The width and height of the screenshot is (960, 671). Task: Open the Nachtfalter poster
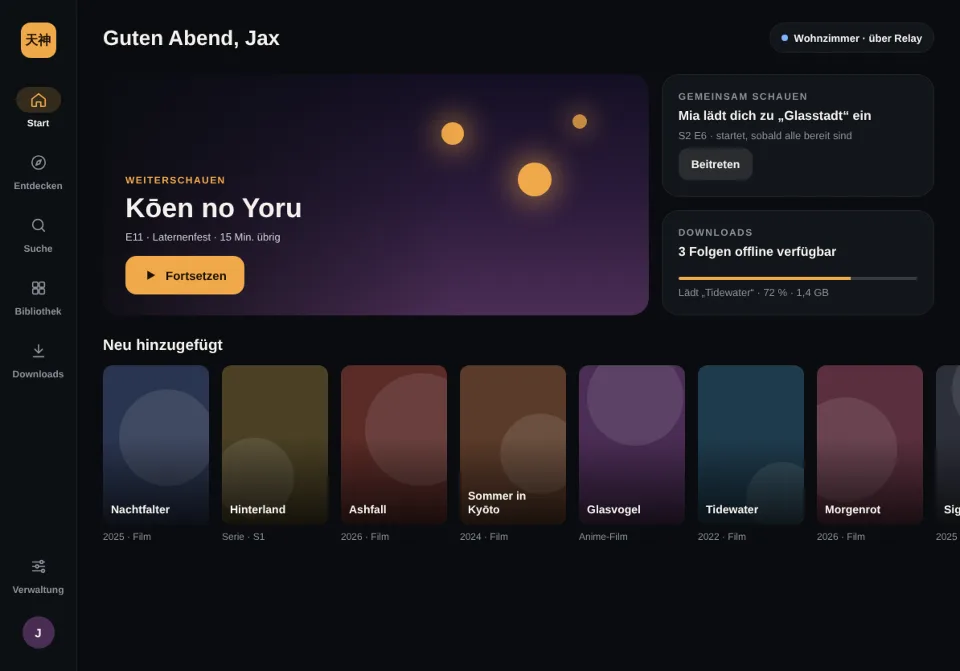156,444
